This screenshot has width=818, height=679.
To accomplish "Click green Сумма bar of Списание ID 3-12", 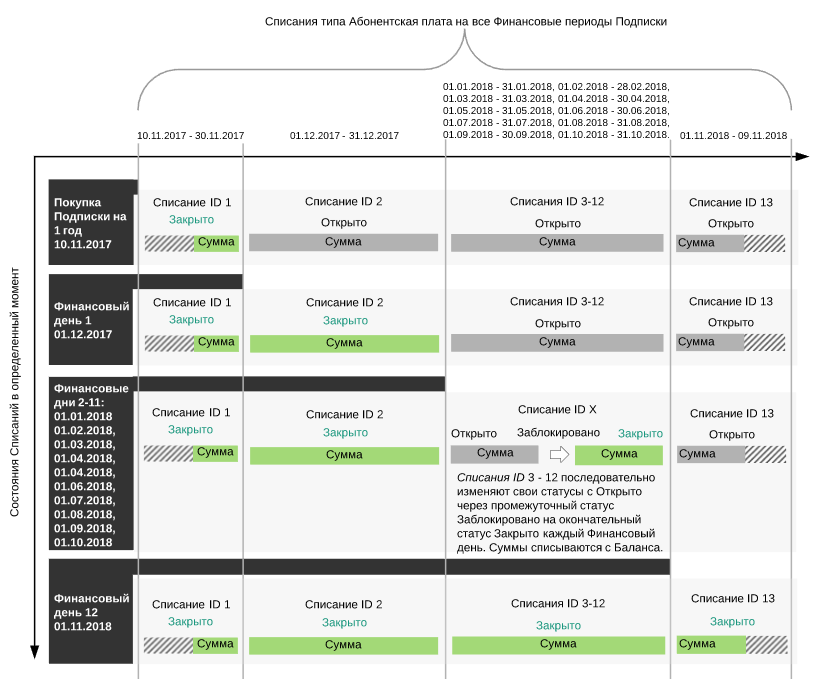I will (557, 645).
